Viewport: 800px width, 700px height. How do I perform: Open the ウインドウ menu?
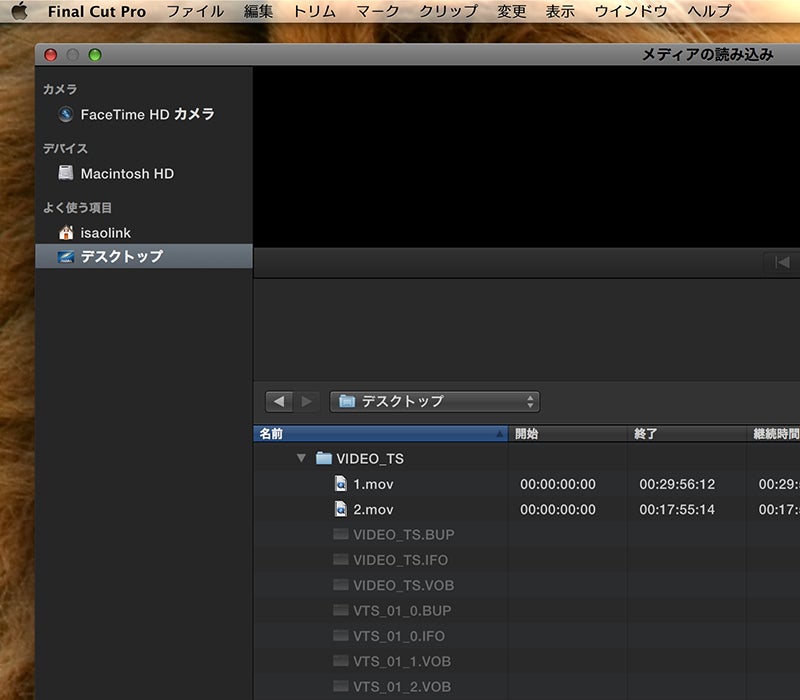coord(631,11)
